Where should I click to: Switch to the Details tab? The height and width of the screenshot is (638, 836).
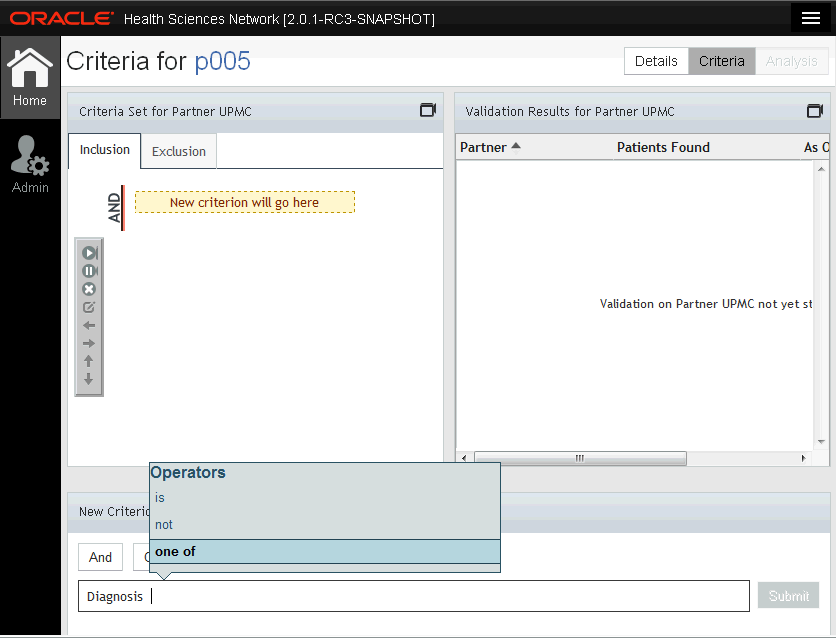(x=656, y=61)
